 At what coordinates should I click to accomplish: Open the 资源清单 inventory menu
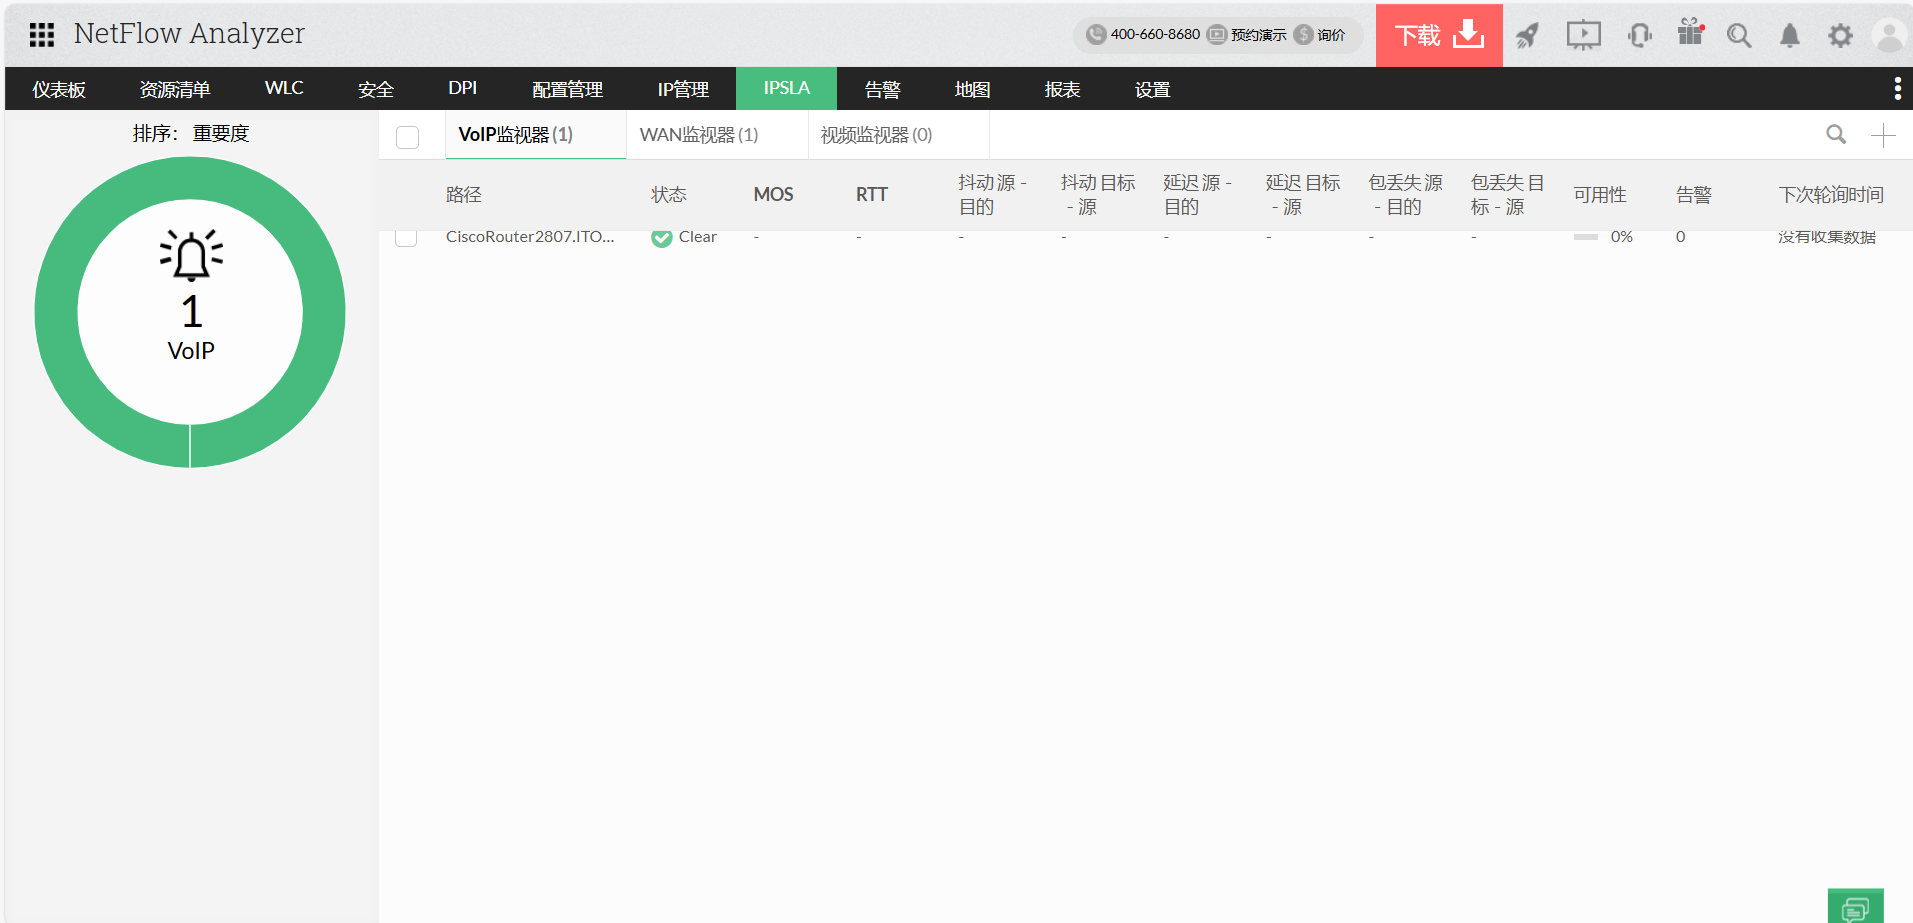[175, 89]
